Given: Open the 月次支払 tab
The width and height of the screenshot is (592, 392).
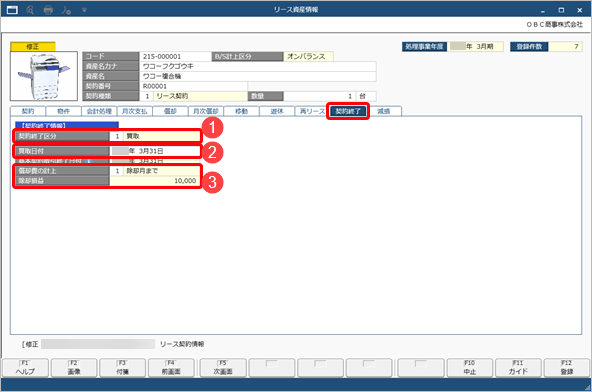Looking at the screenshot, I should point(134,111).
